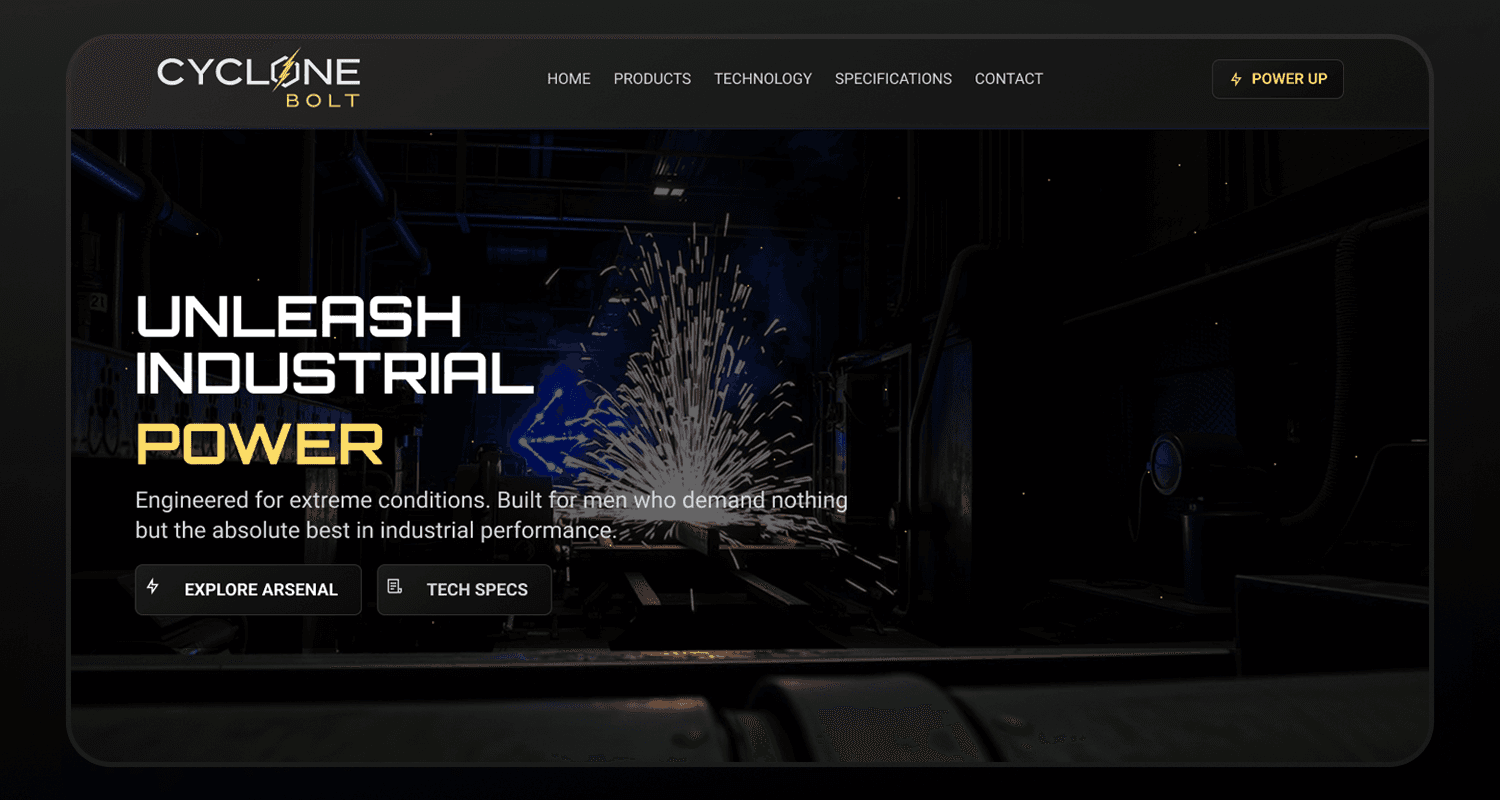Click the bolt icon inside the POWER UP button

point(1236,78)
